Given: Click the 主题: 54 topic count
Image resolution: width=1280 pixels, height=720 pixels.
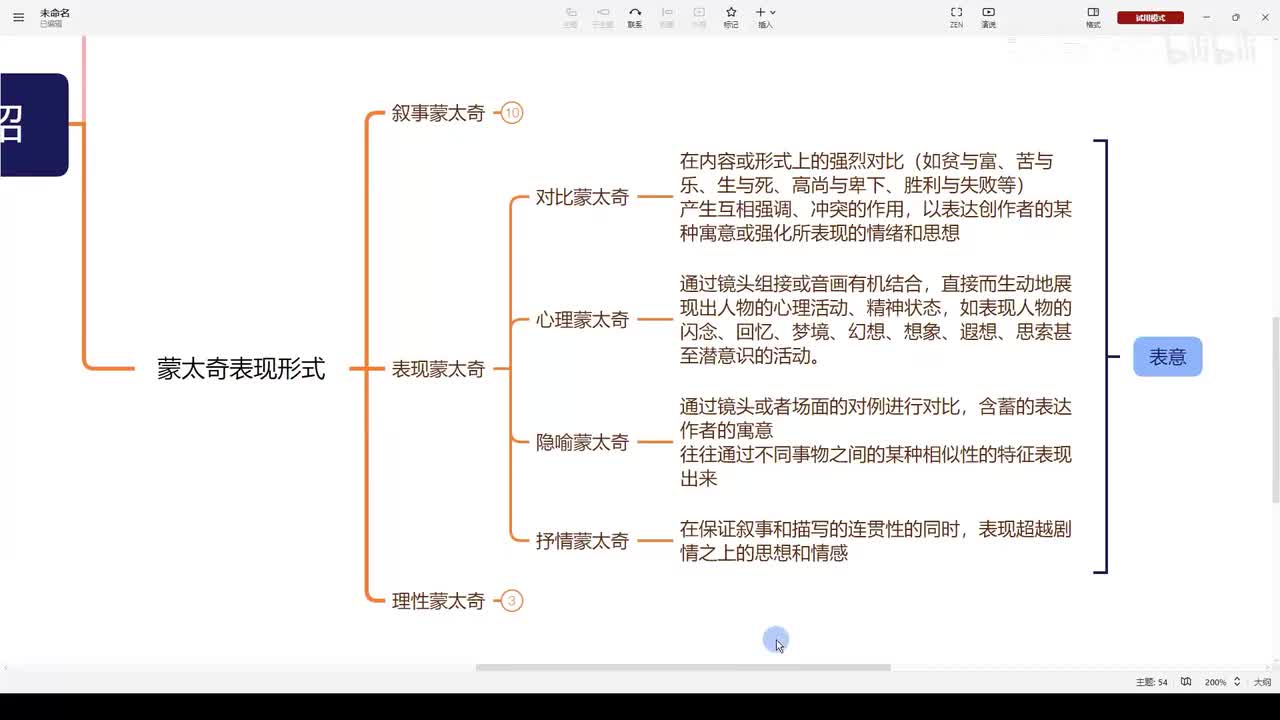Looking at the screenshot, I should click(1151, 682).
